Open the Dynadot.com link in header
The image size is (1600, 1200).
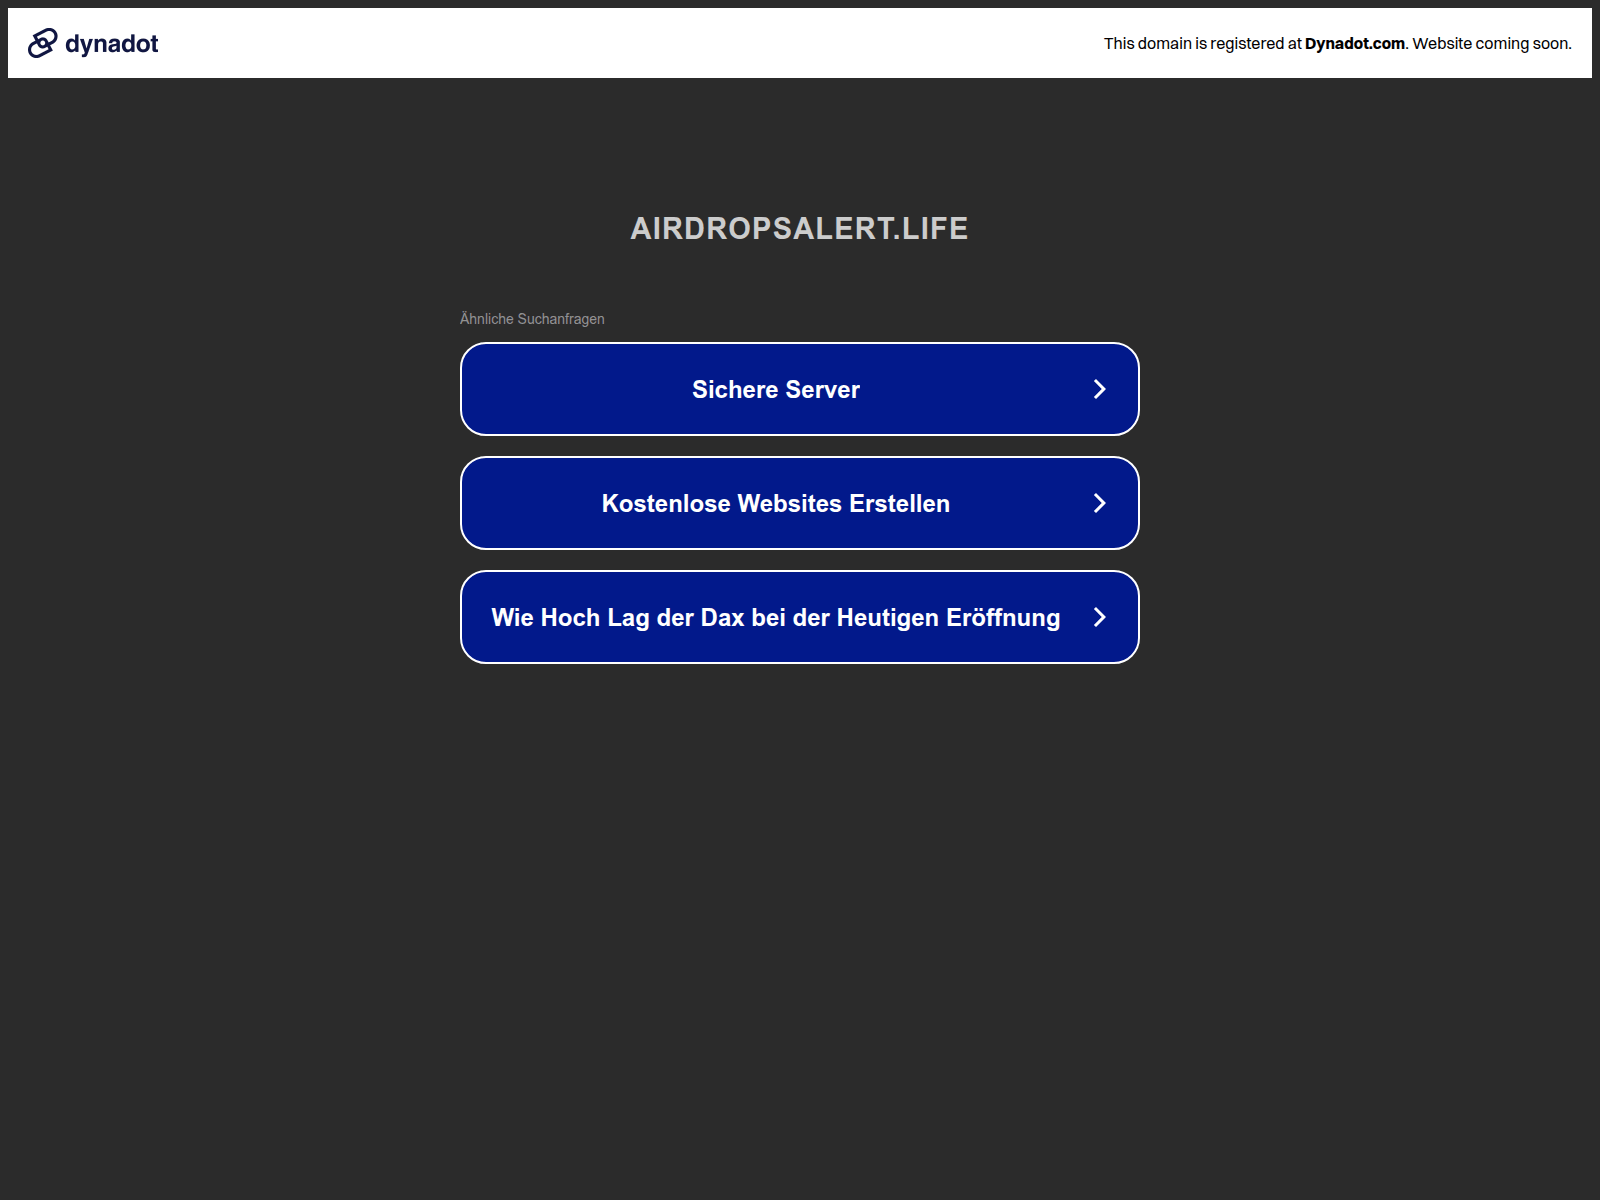click(x=1354, y=43)
